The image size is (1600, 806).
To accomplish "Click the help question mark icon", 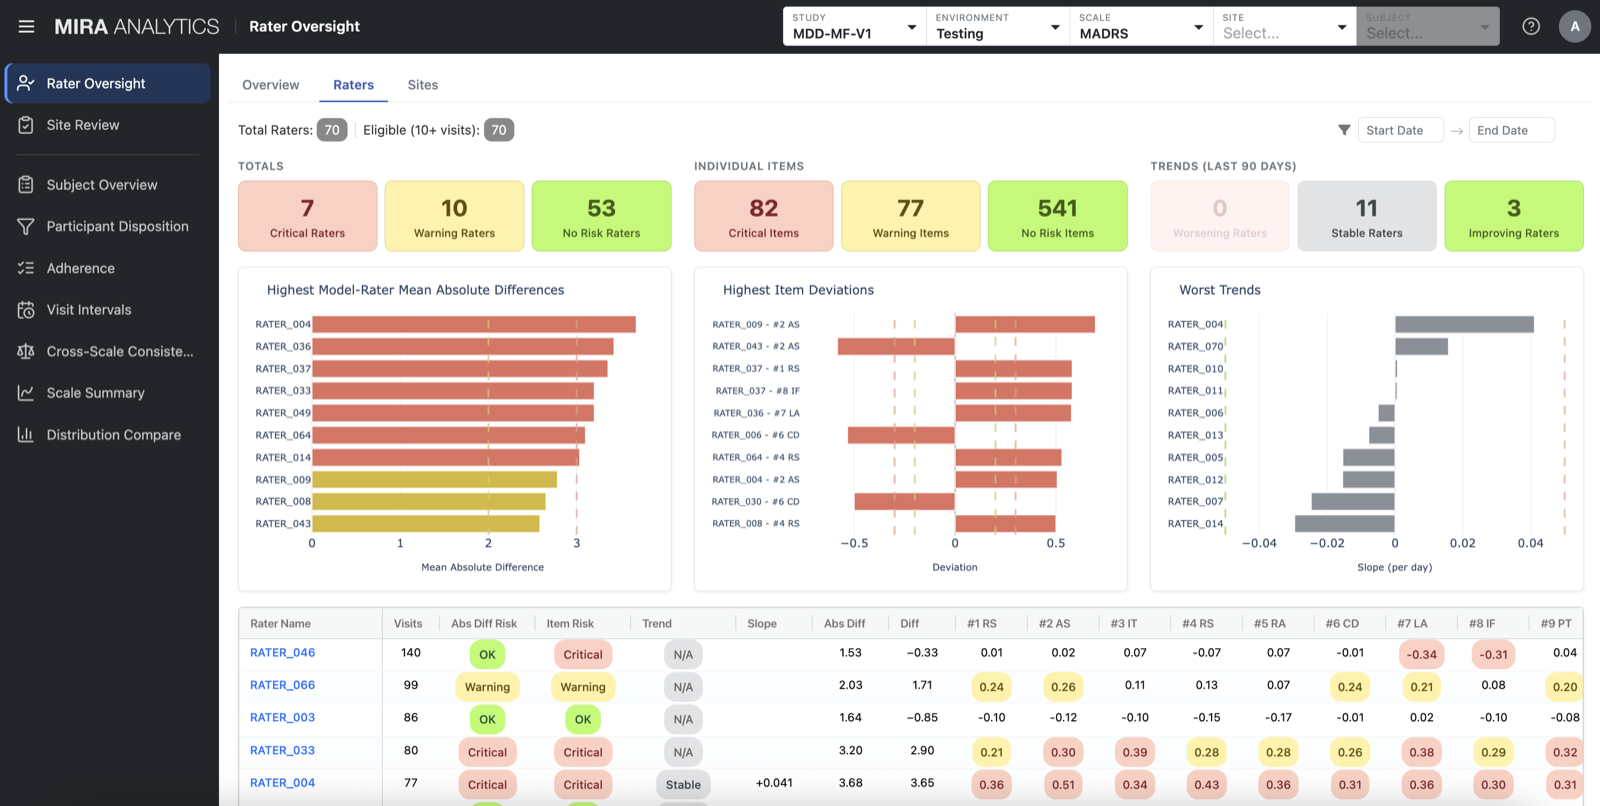I will coord(1531,27).
